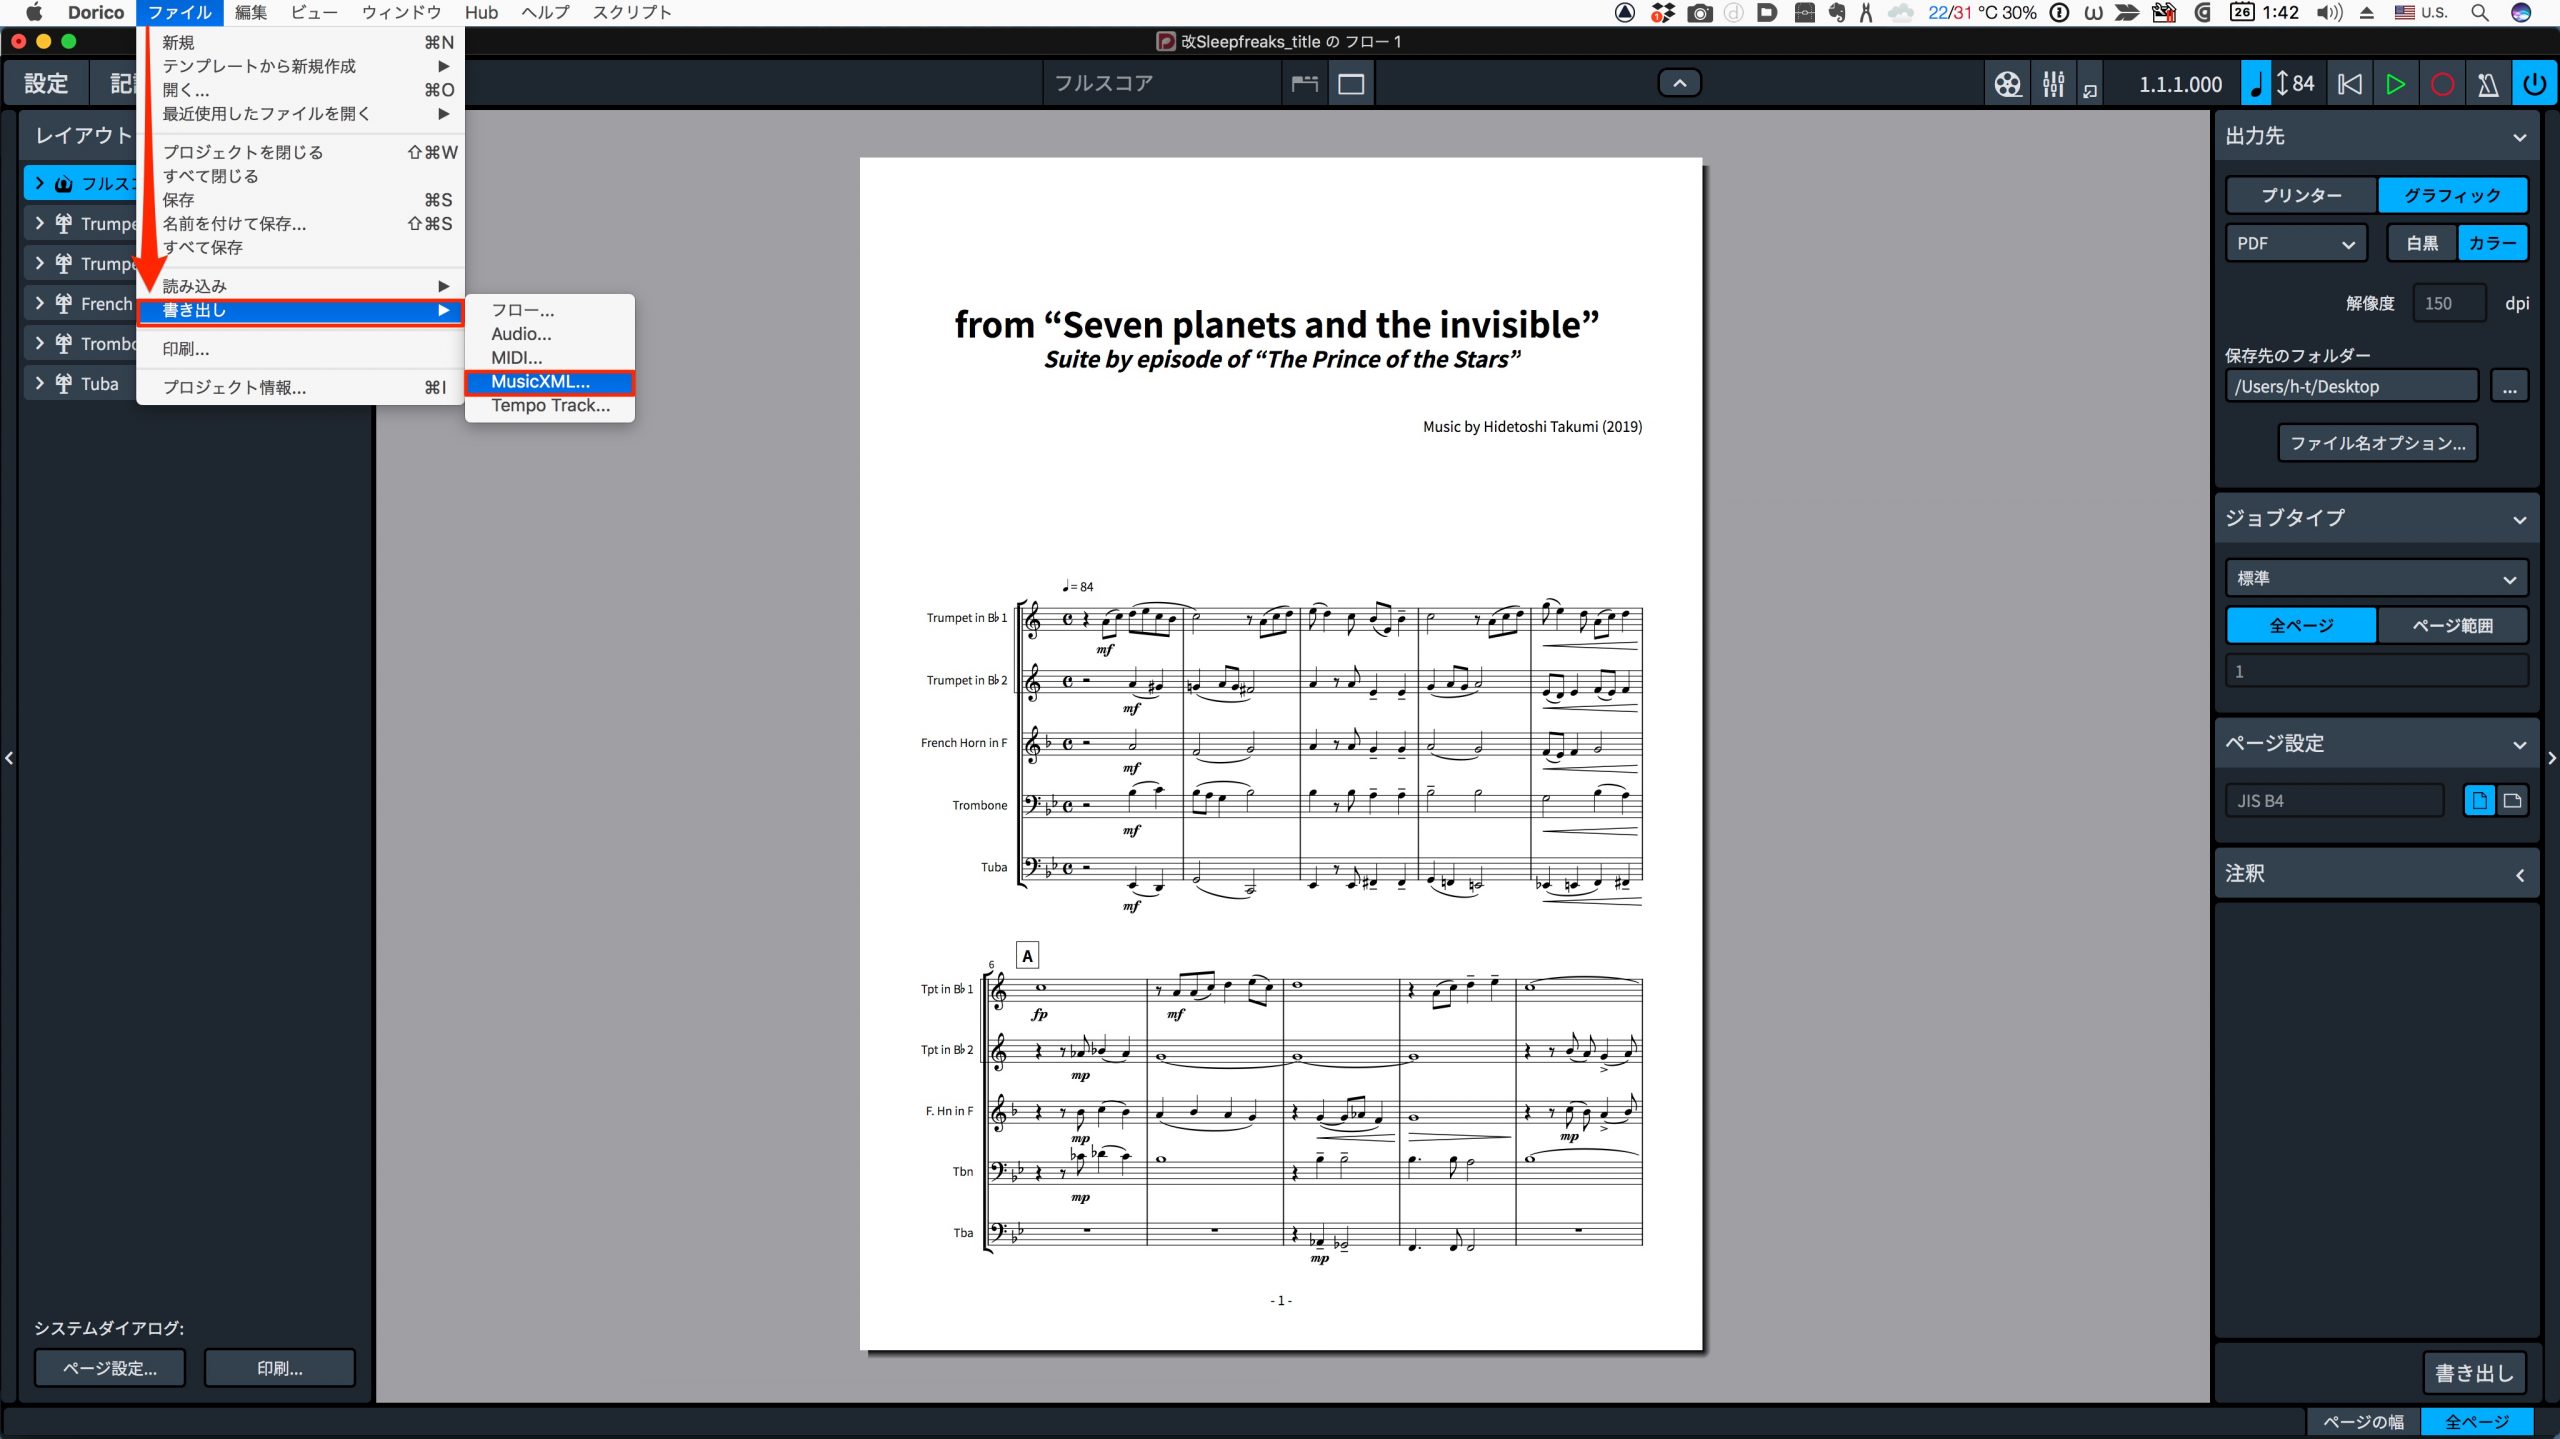This screenshot has height=1439, width=2560.
Task: Click the camera icon in menu bar
Action: 1699,13
